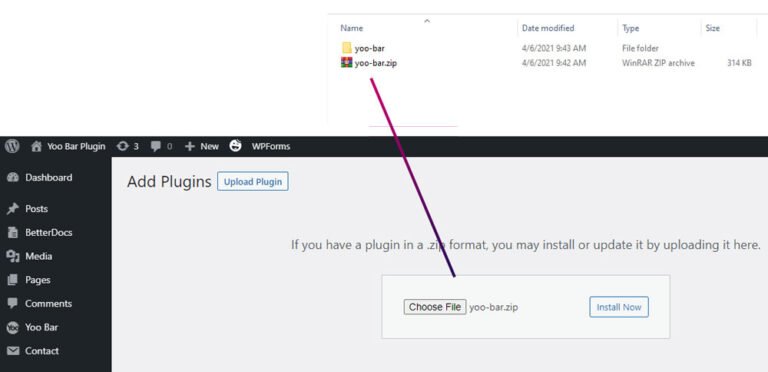768x372 pixels.
Task: Click the WordPress logo icon in admin bar
Action: tap(12, 146)
